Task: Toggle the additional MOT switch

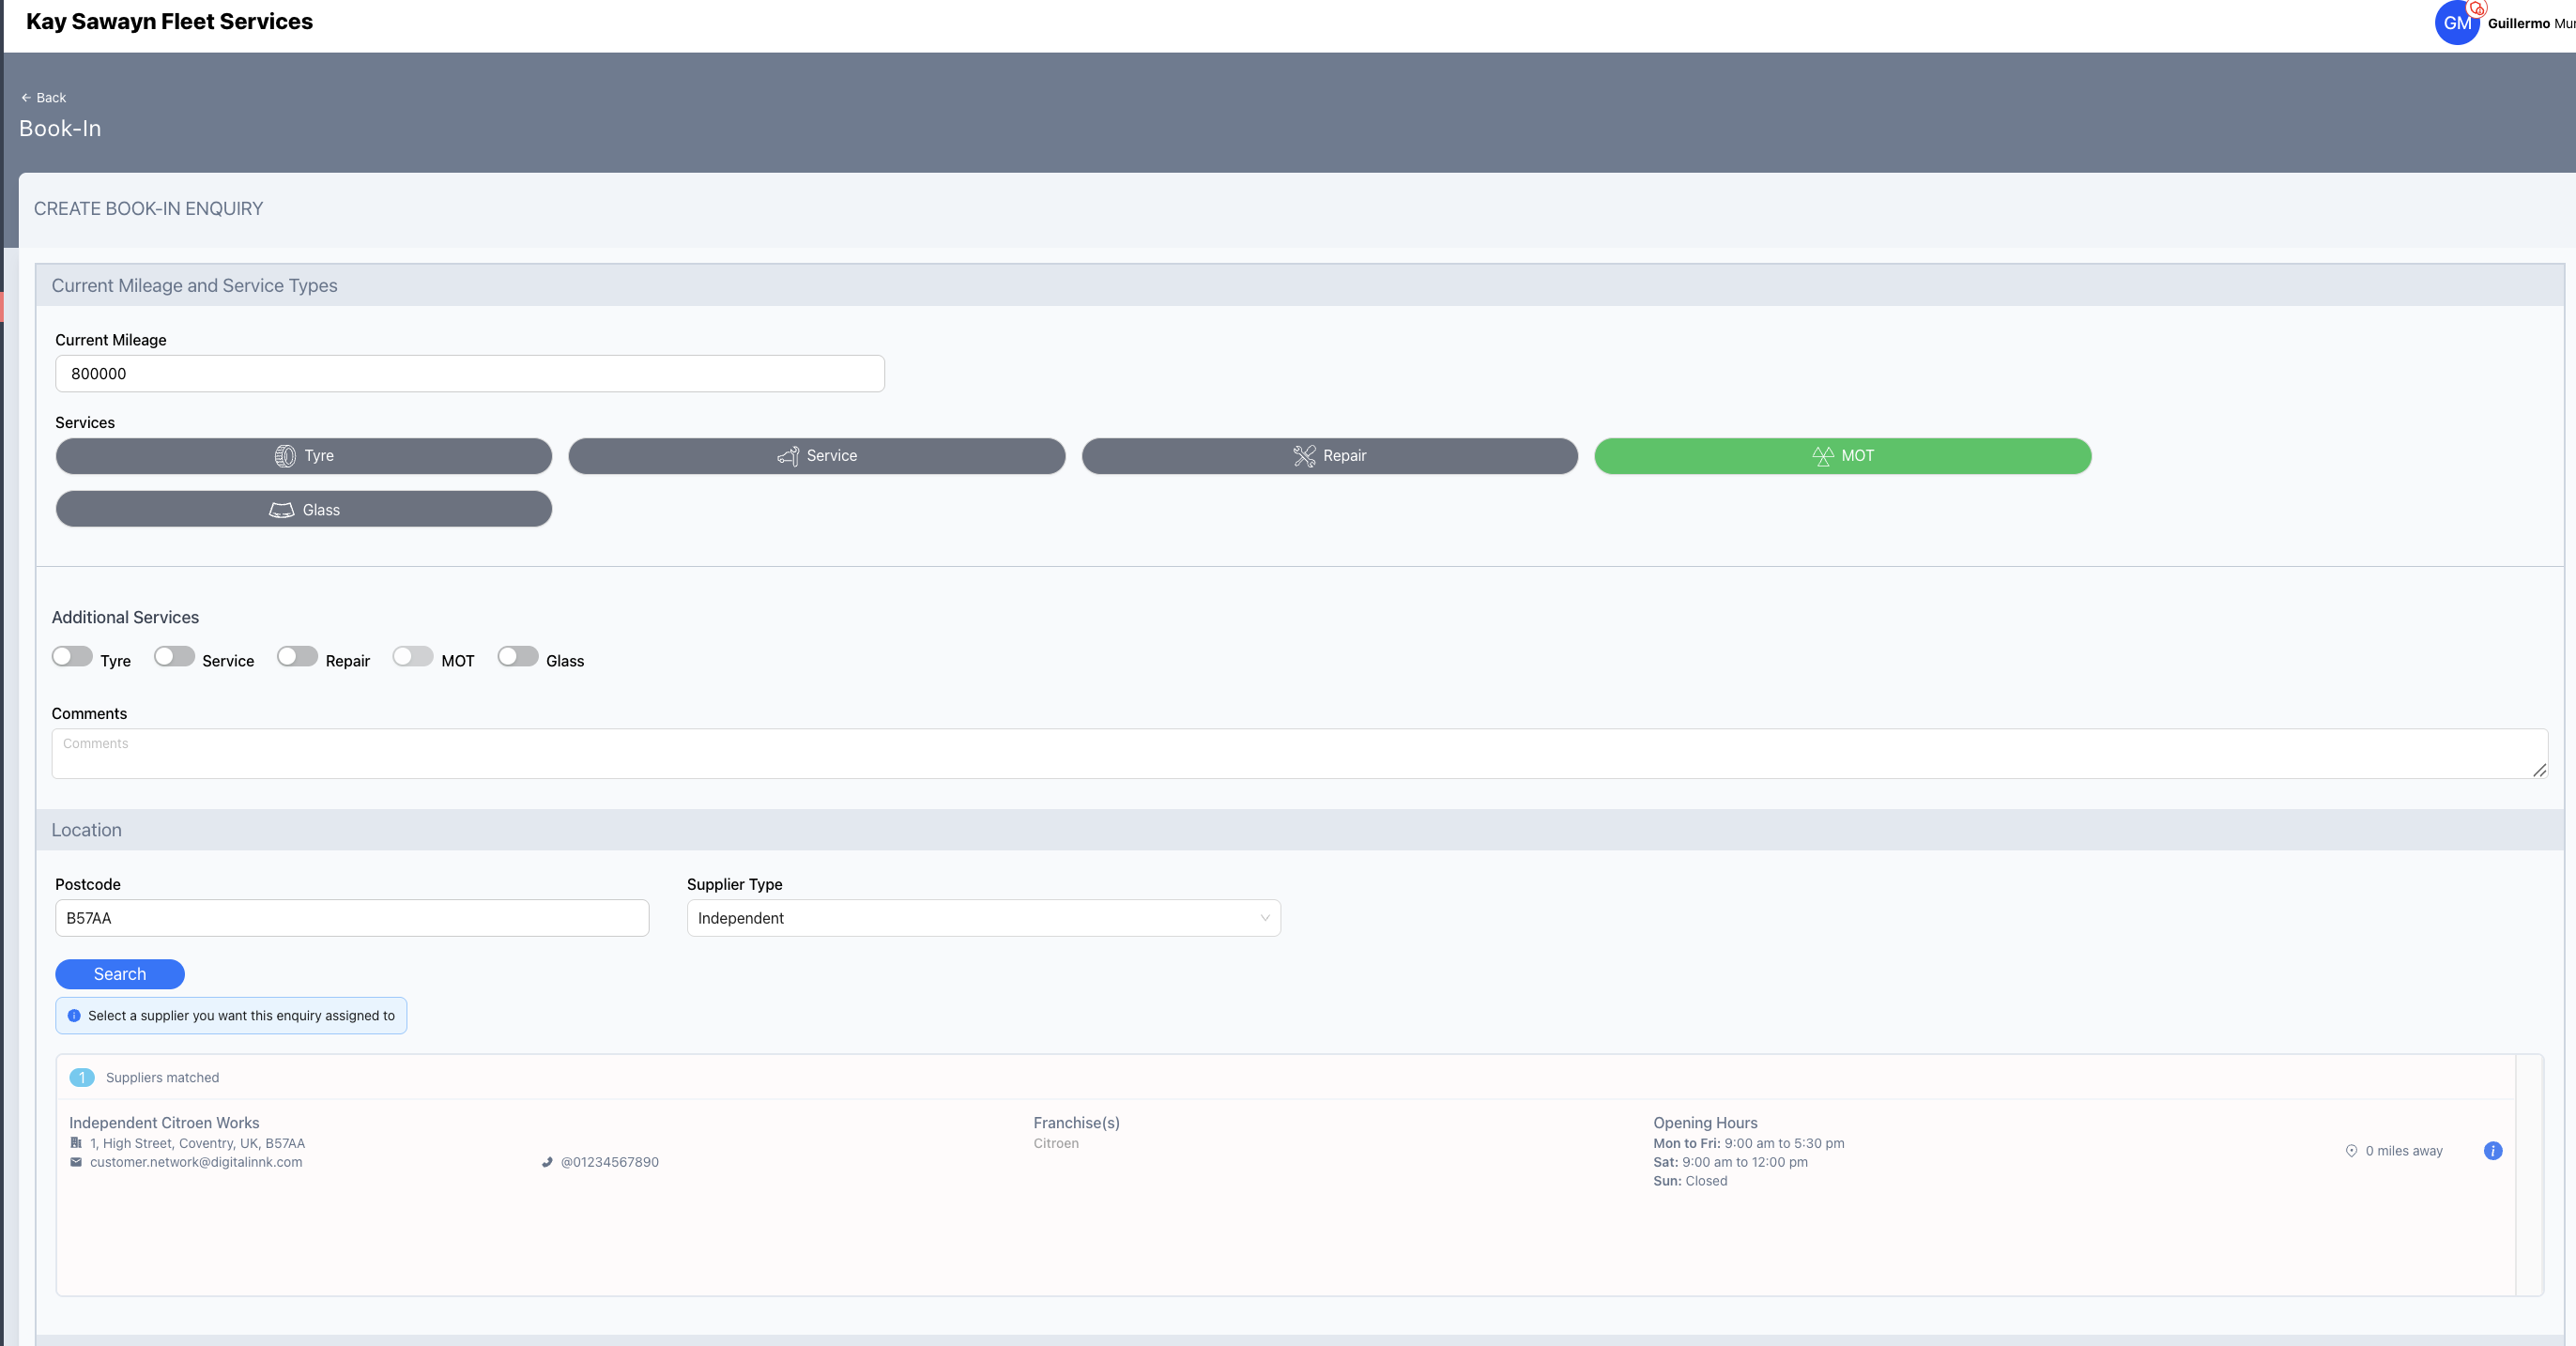Action: pos(413,657)
